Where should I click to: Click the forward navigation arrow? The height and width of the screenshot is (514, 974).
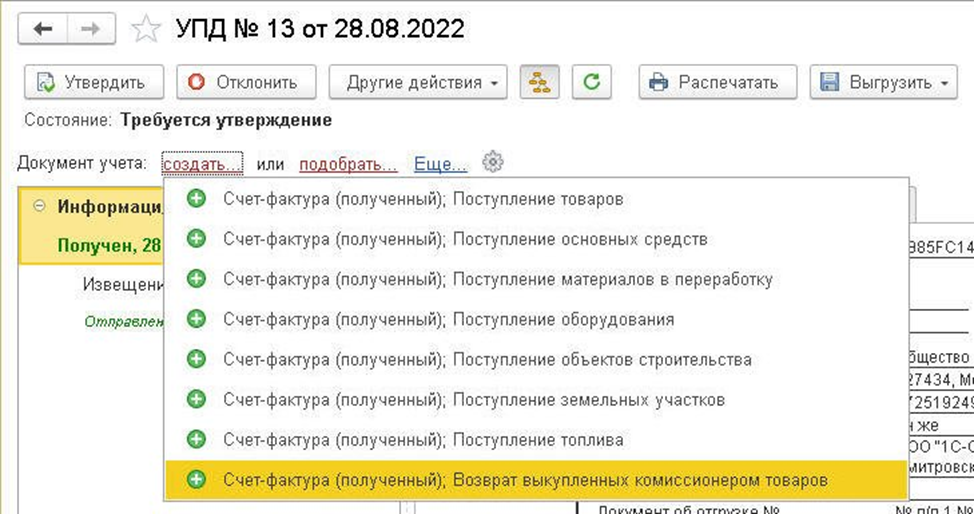[89, 29]
